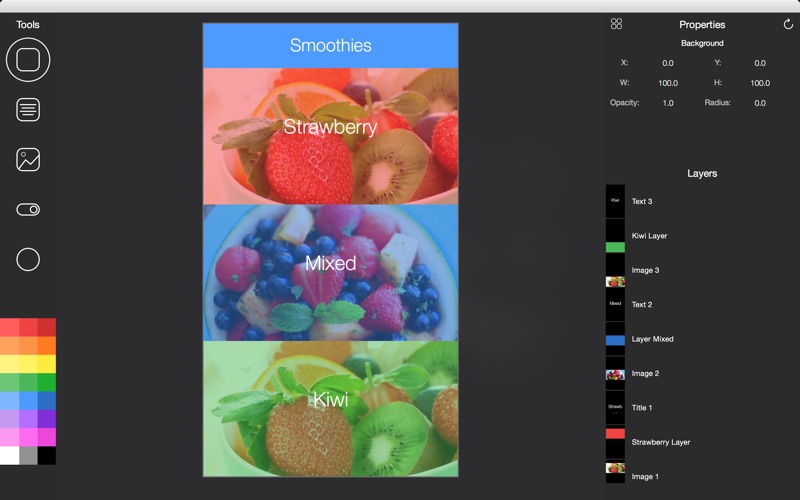The image size is (800, 500).
Task: Select the Layer Mixed entry
Action: click(x=652, y=339)
